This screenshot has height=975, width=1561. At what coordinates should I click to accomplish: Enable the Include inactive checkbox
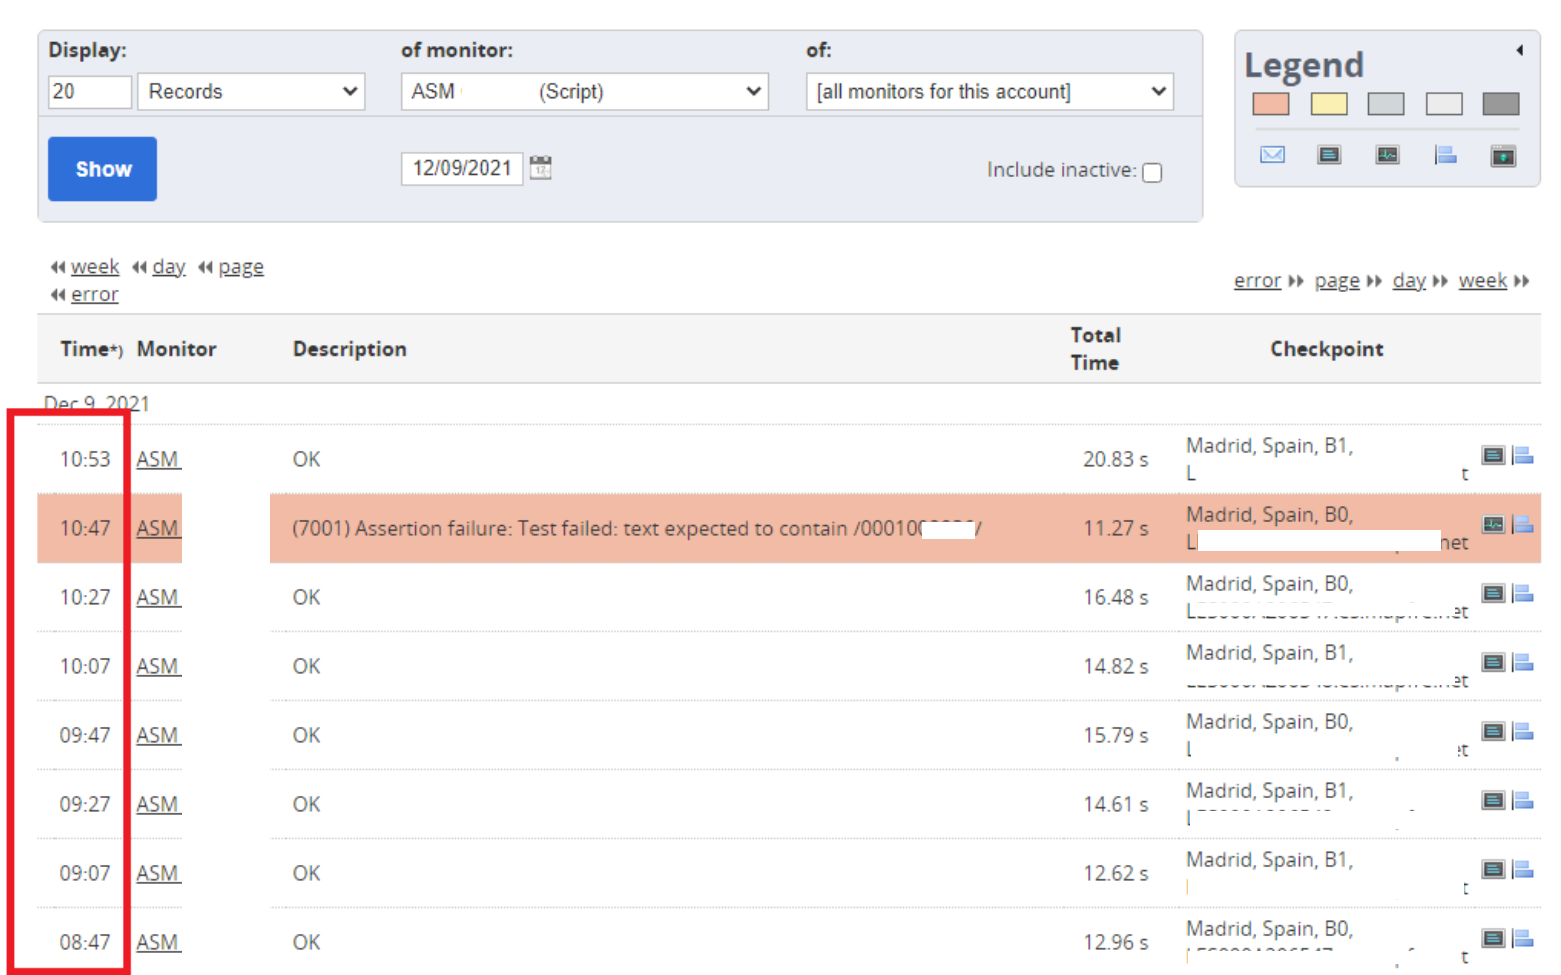pyautogui.click(x=1152, y=172)
